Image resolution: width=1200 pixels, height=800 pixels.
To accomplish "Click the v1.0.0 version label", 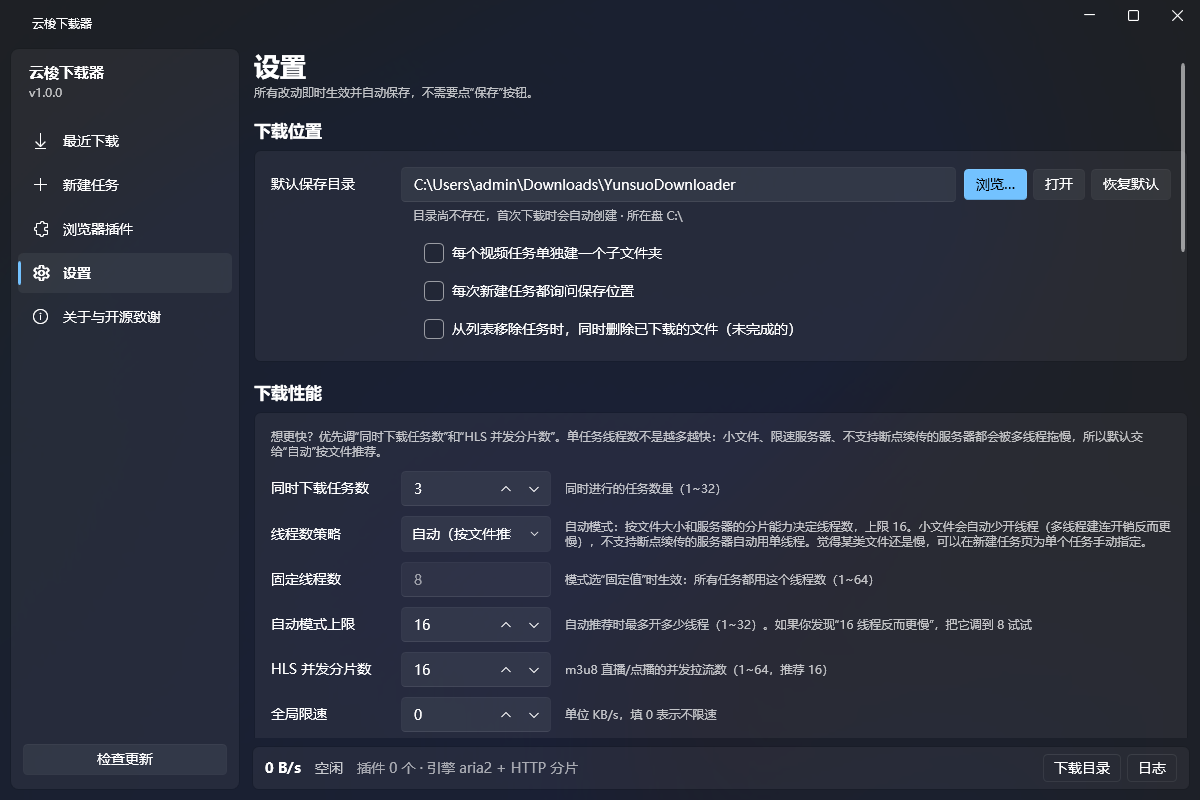I will click(46, 92).
